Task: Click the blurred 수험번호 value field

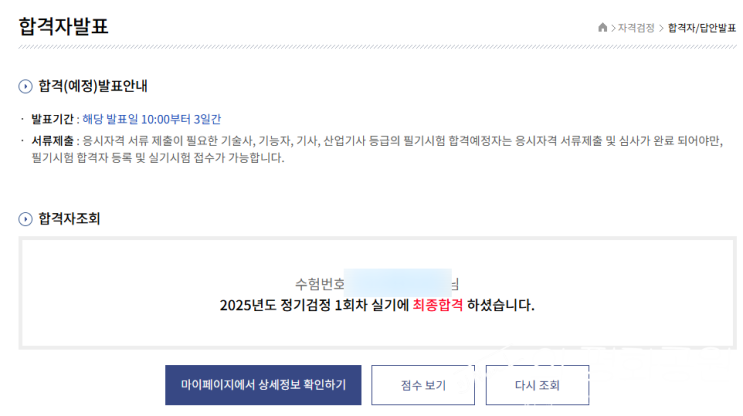Action: pyautogui.click(x=398, y=282)
